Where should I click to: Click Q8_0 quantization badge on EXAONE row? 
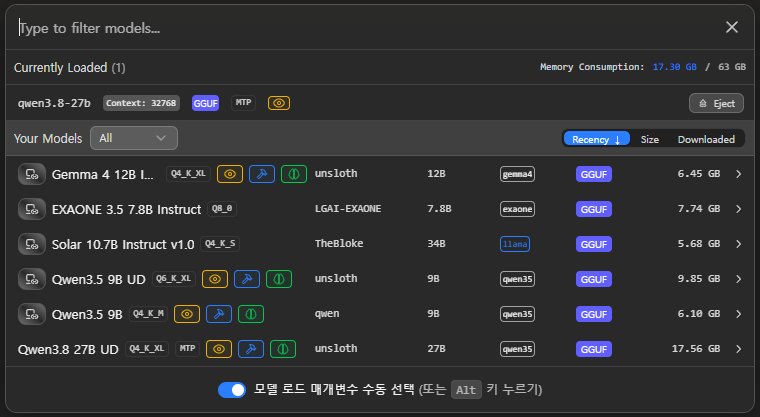click(x=222, y=208)
